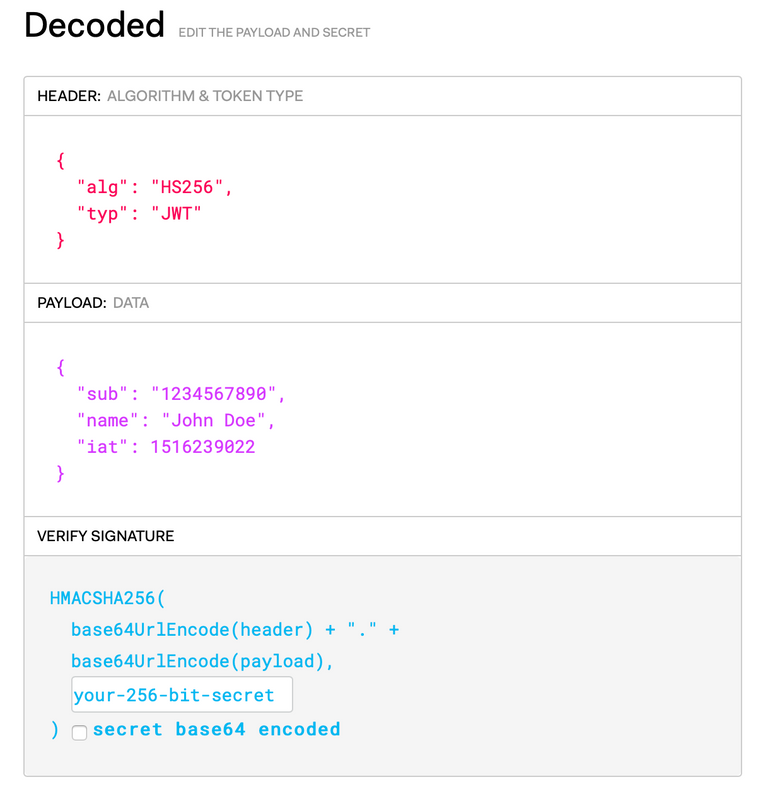
Task: Click the "sub": "1234567890" payload line
Action: click(x=181, y=394)
